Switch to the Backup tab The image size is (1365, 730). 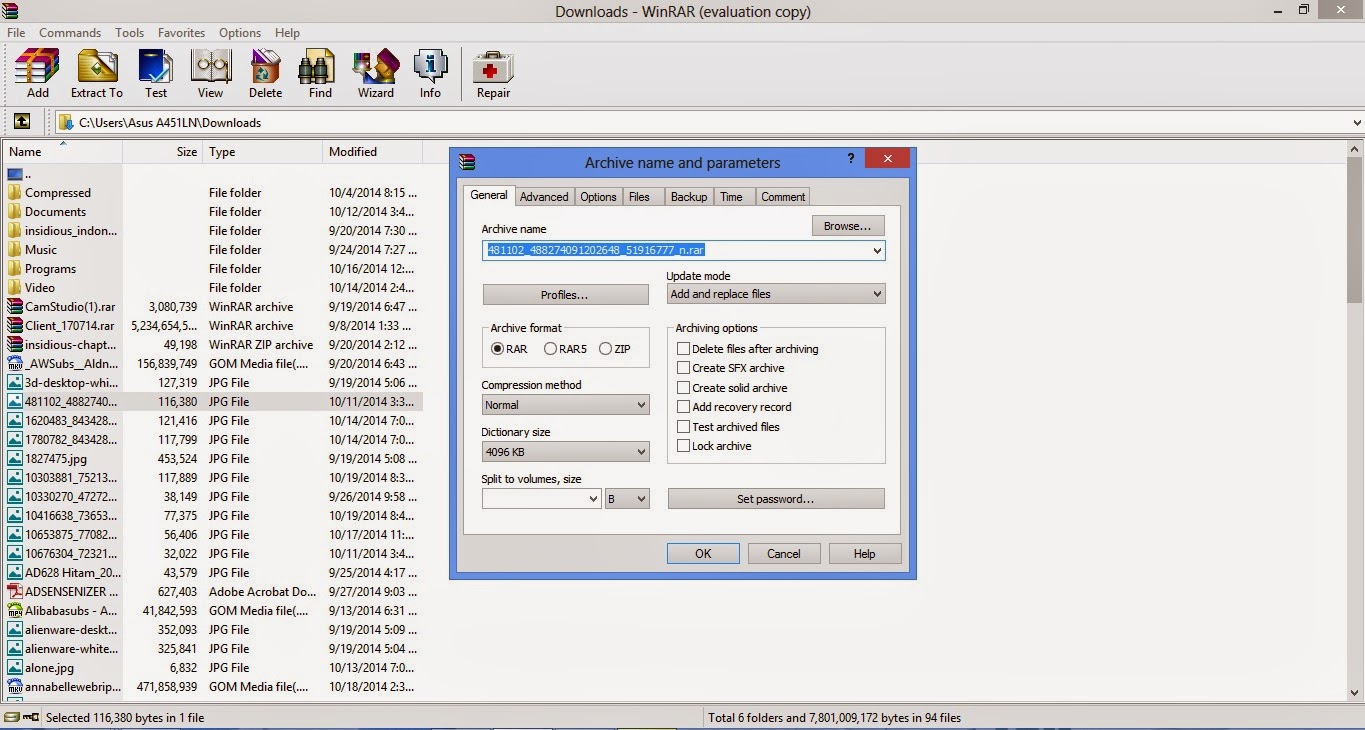[x=689, y=197]
